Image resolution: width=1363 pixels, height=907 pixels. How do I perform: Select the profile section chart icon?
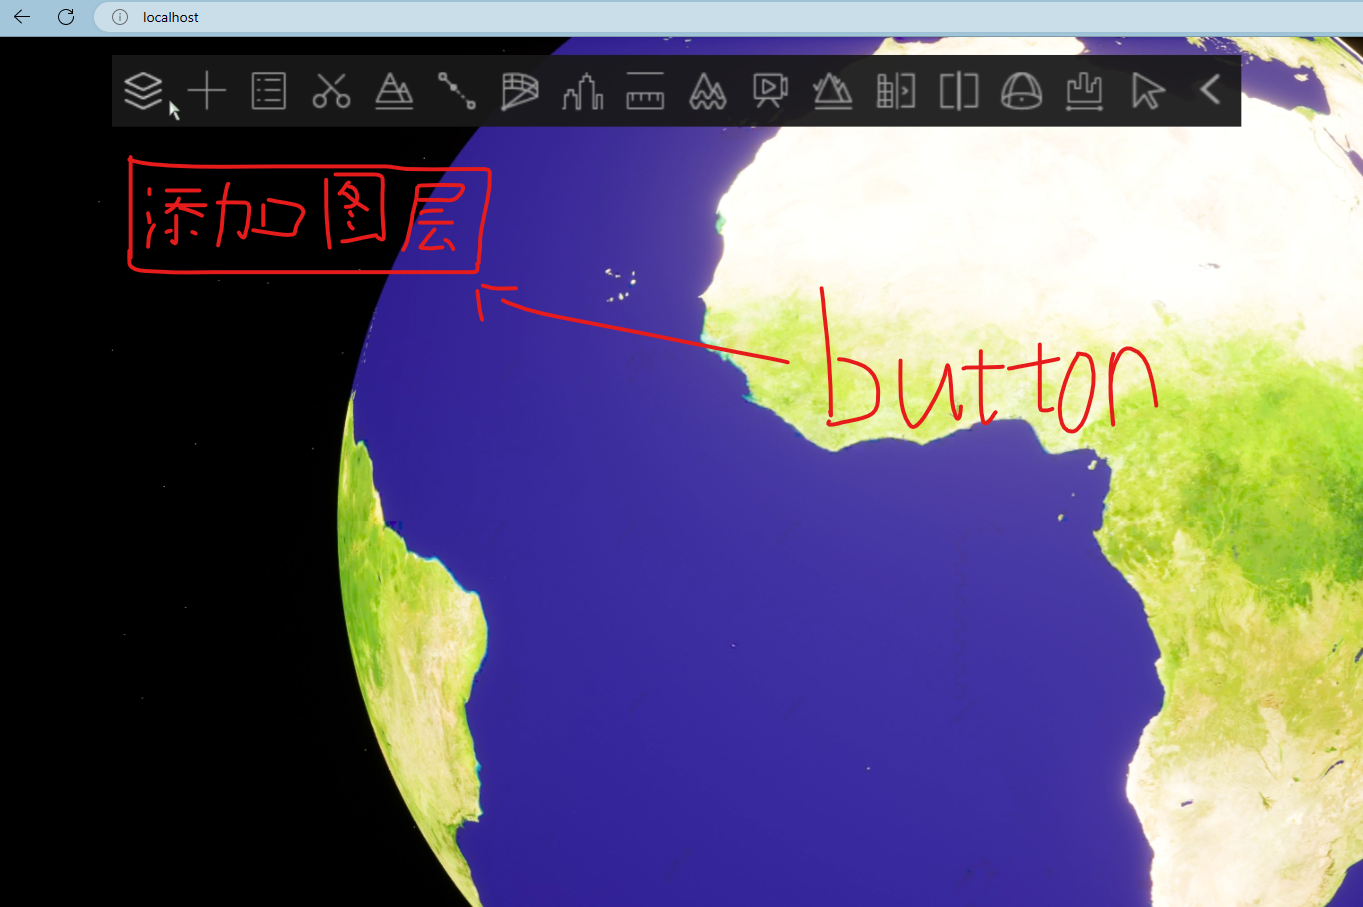[1084, 91]
